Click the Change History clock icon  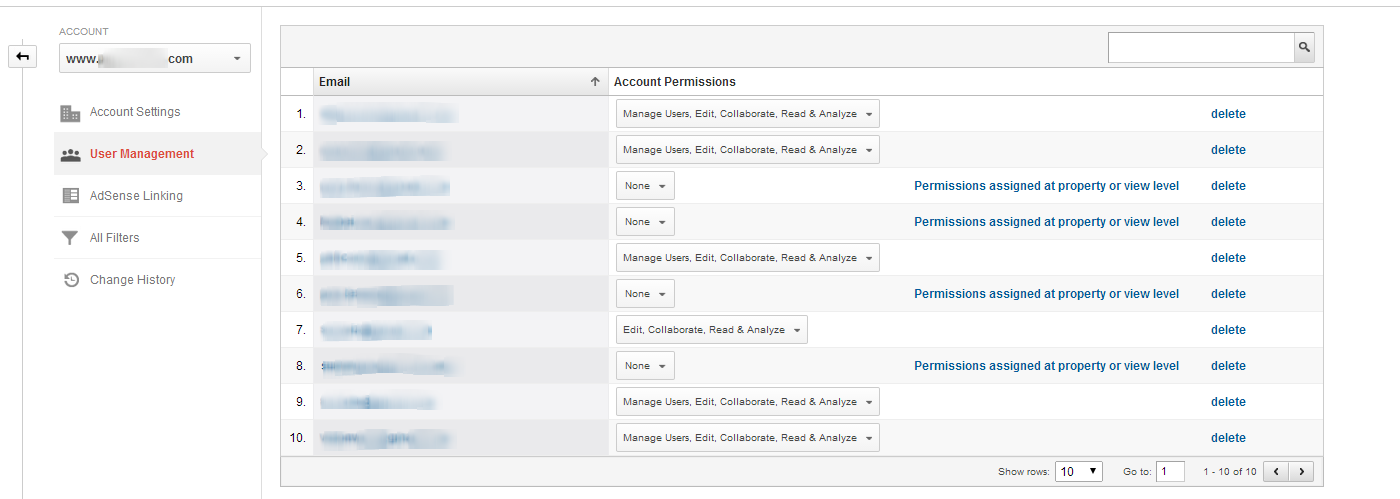[x=70, y=280]
